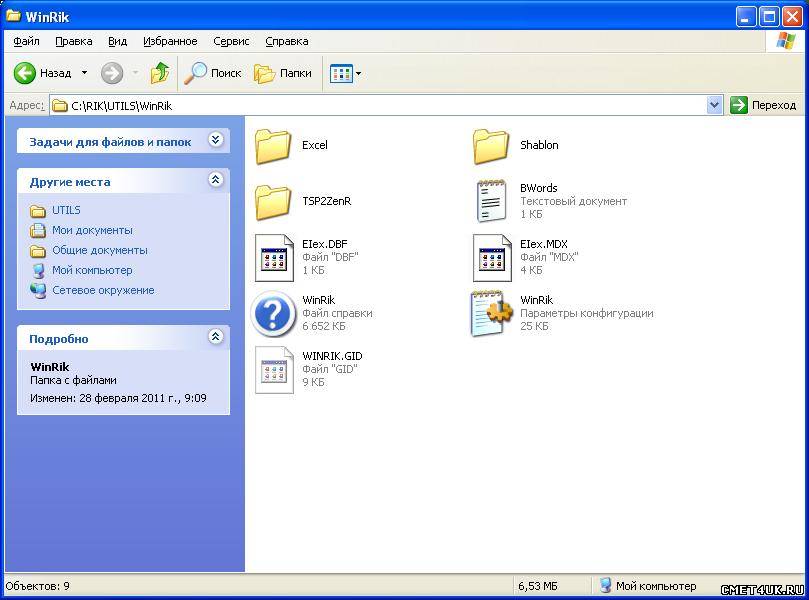The image size is (809, 600).
Task: Open the Правка menu
Action: click(74, 41)
